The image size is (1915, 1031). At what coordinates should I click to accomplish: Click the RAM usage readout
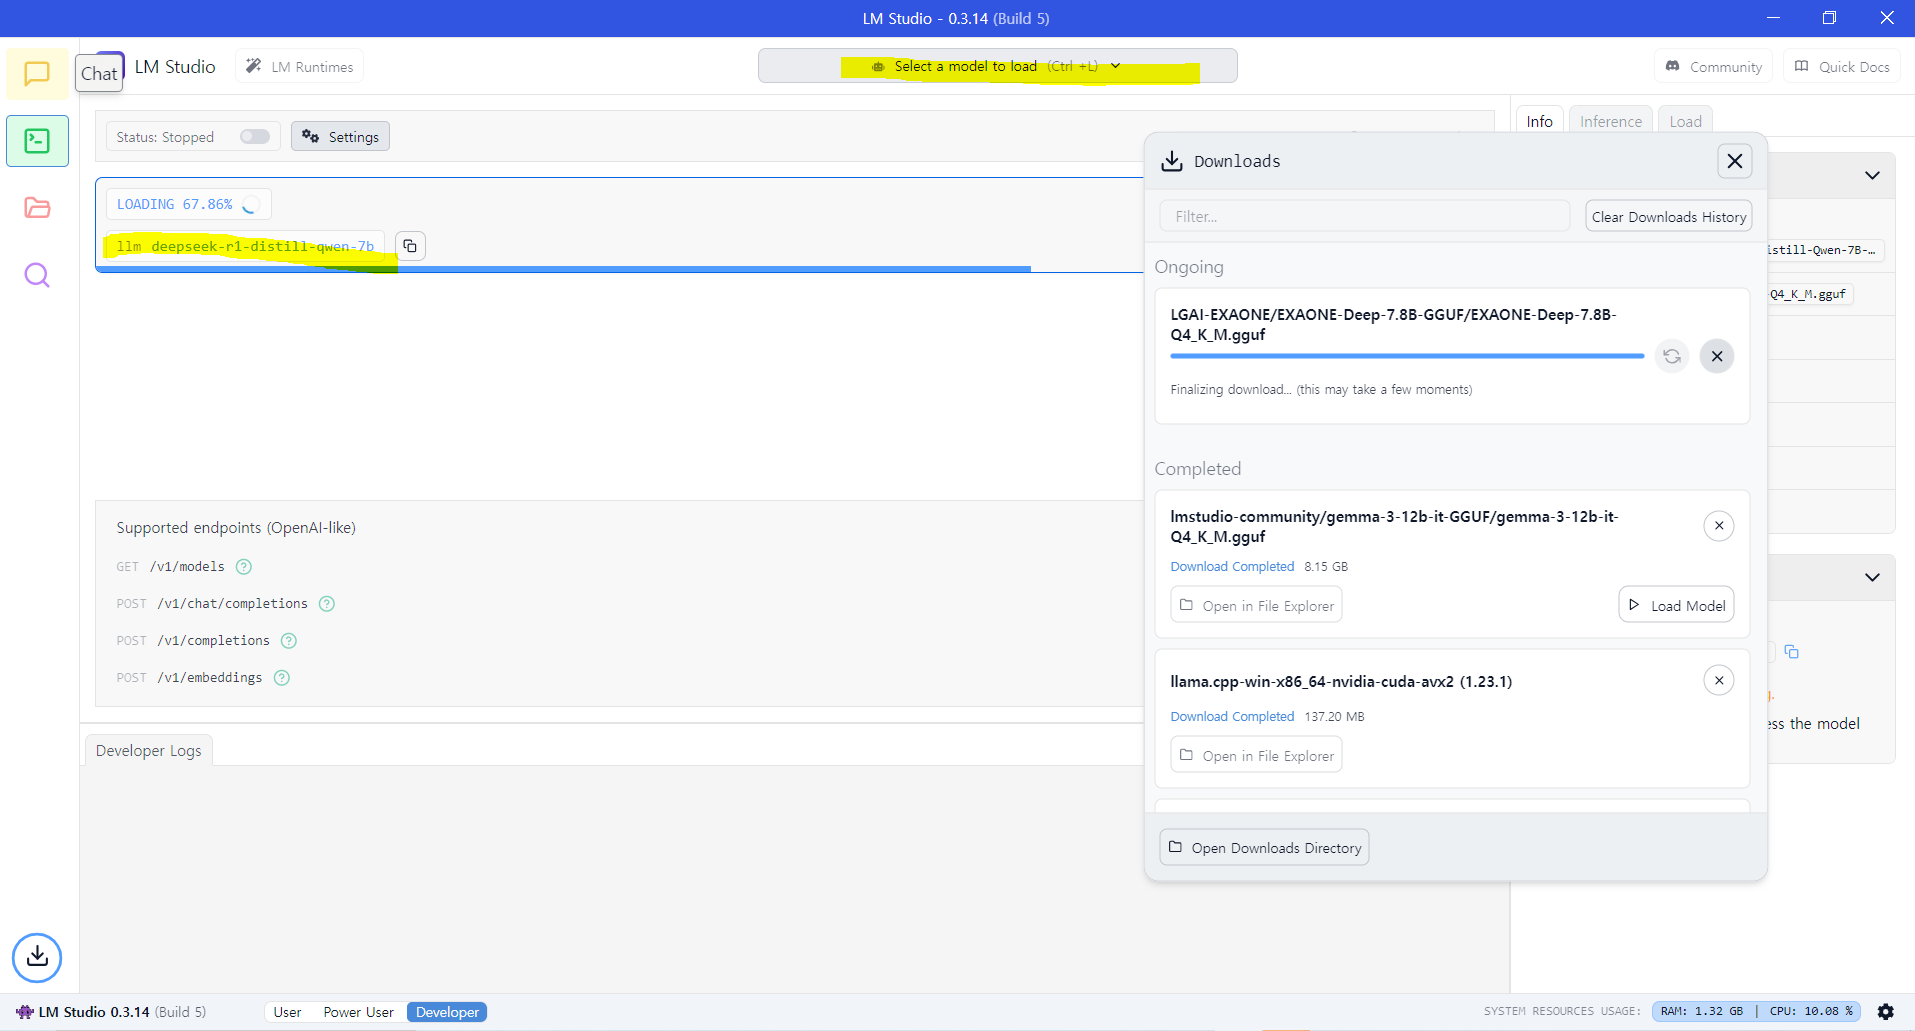1702,1012
